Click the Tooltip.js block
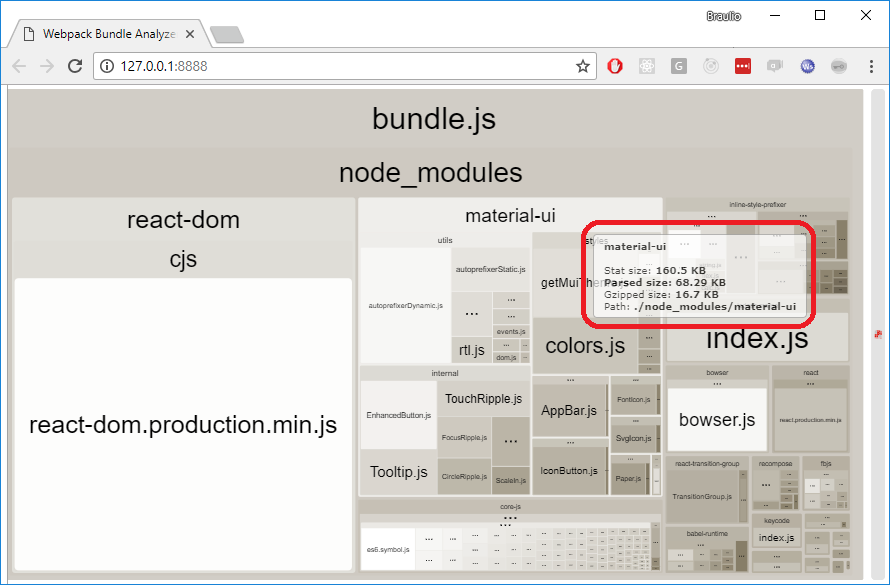Screen dimensions: 890x585 click(x=398, y=472)
